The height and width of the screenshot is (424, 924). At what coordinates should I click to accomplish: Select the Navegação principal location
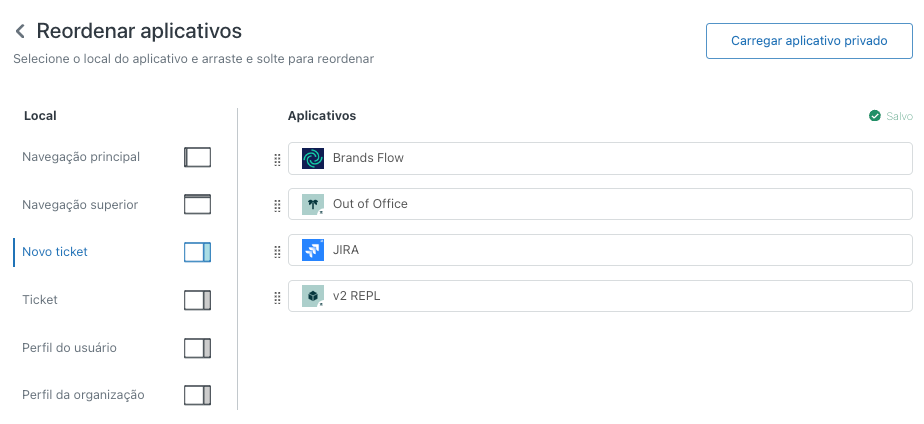(x=81, y=157)
